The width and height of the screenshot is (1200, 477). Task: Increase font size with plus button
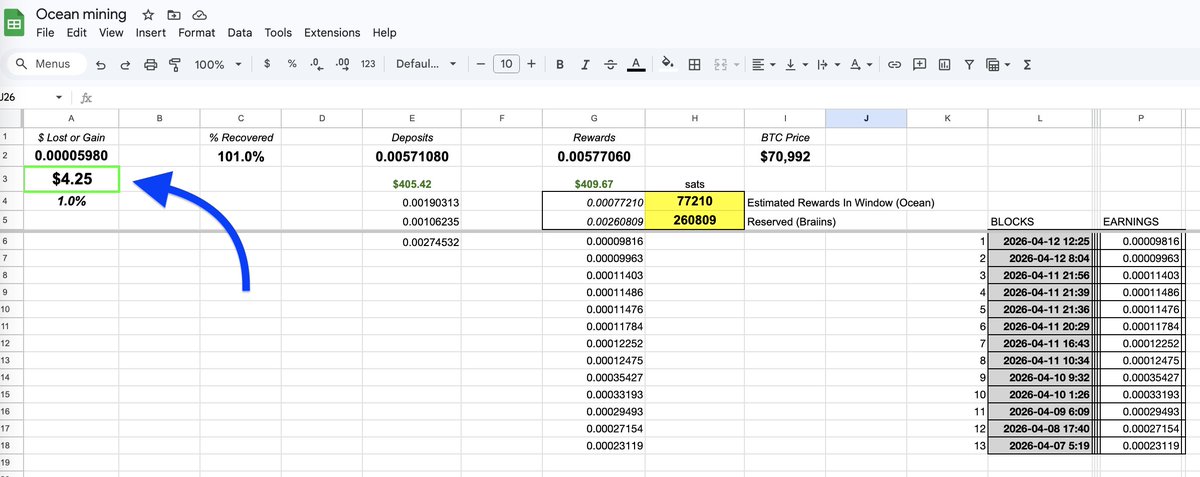click(531, 64)
